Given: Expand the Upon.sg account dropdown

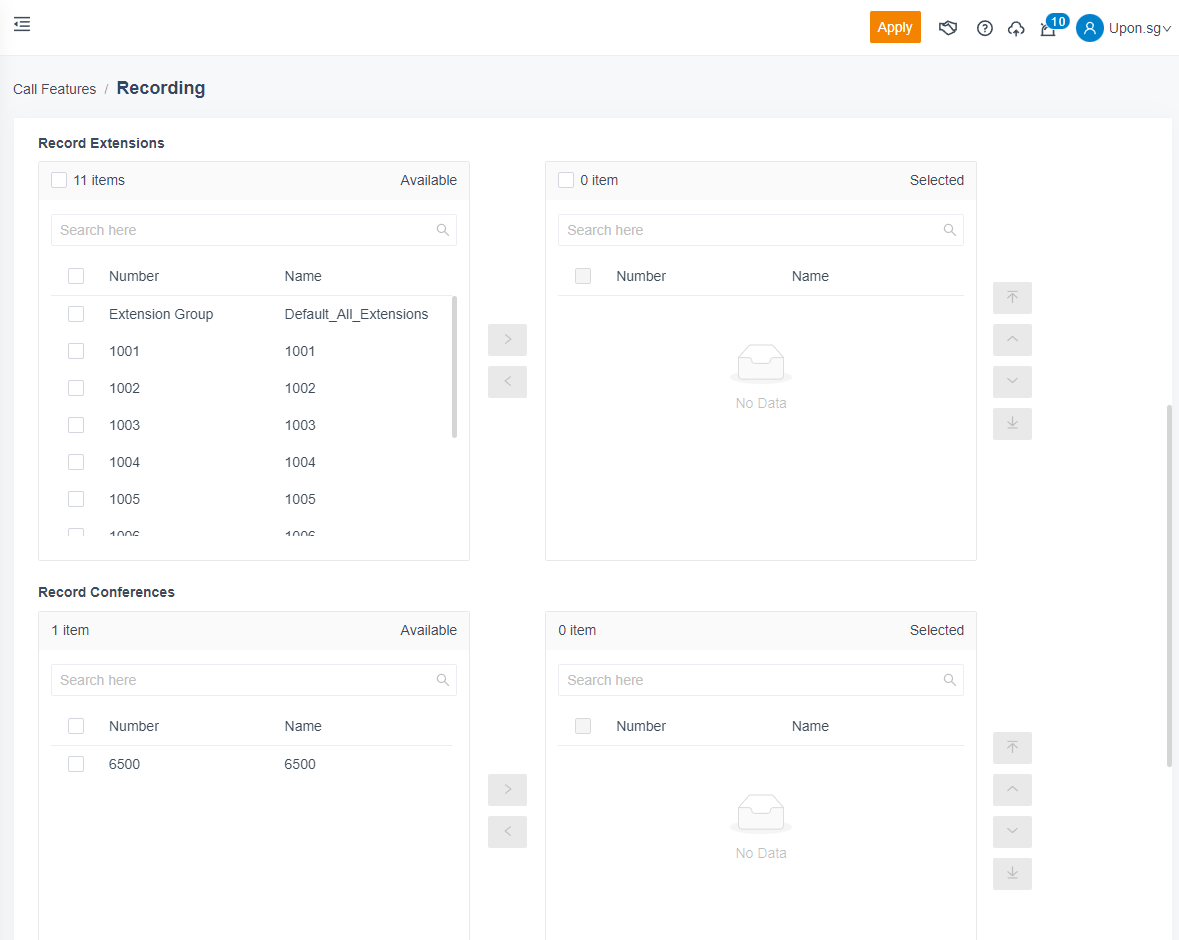Looking at the screenshot, I should coord(1140,28).
